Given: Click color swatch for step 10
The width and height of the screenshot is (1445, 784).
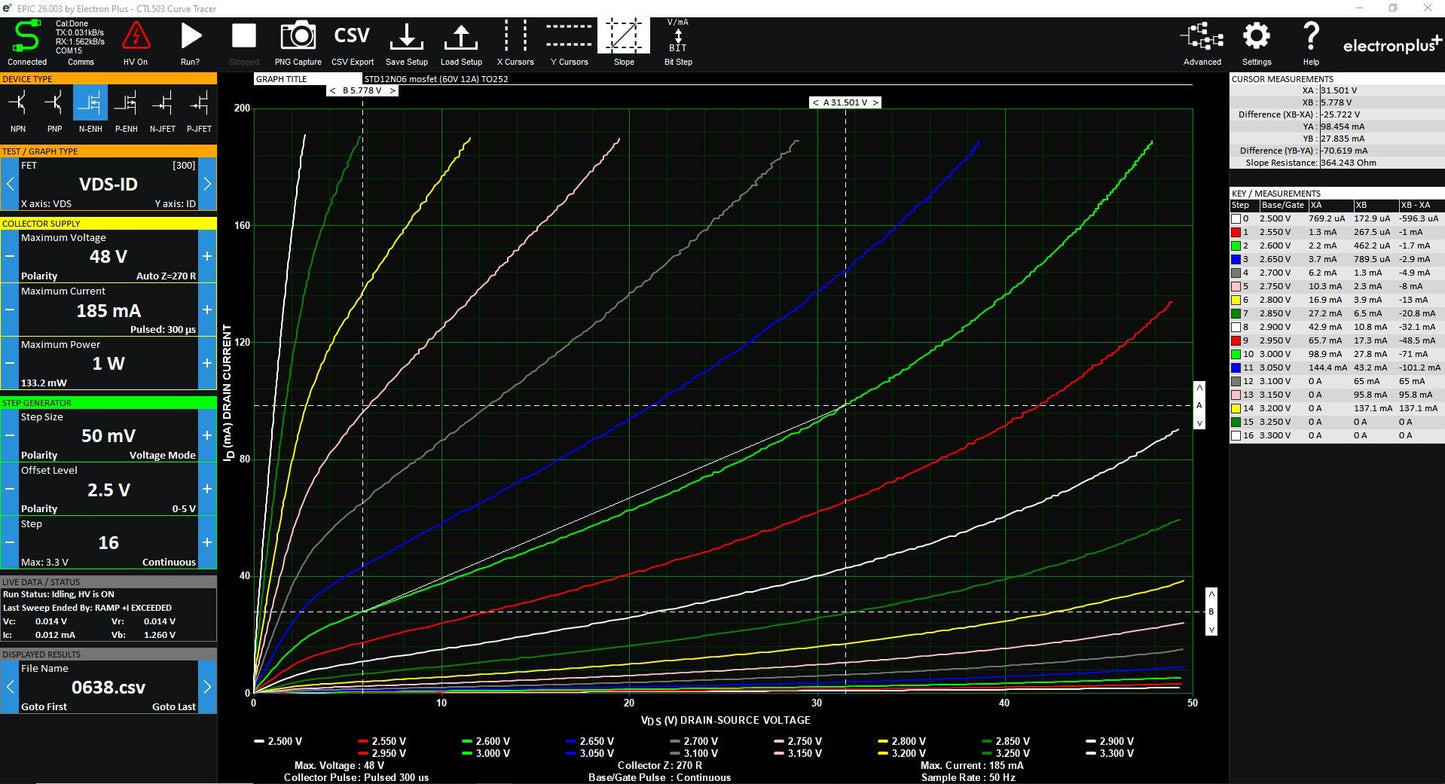Looking at the screenshot, I should click(1237, 354).
